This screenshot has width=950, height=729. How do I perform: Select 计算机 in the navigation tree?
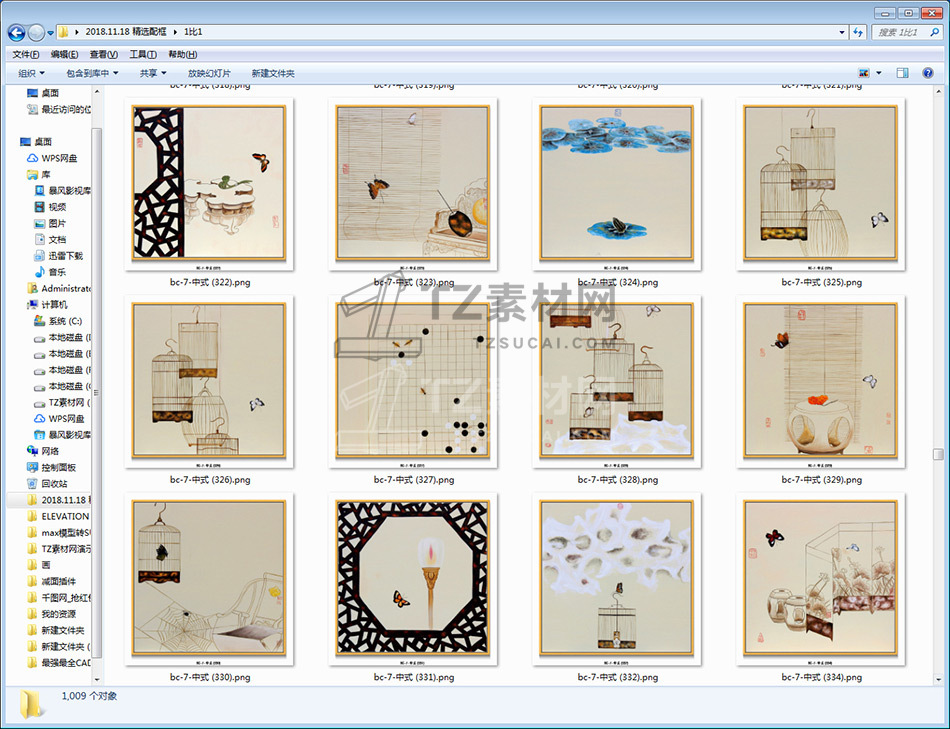tap(47, 305)
